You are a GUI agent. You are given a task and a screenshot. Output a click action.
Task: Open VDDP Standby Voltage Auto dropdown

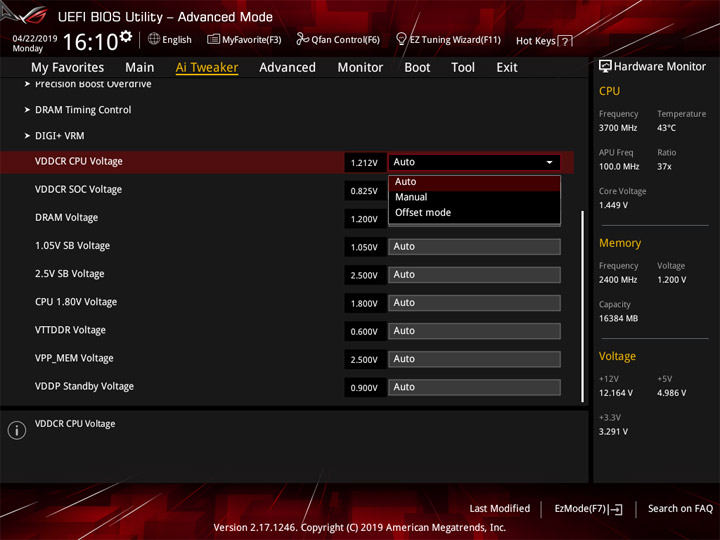[x=474, y=387]
